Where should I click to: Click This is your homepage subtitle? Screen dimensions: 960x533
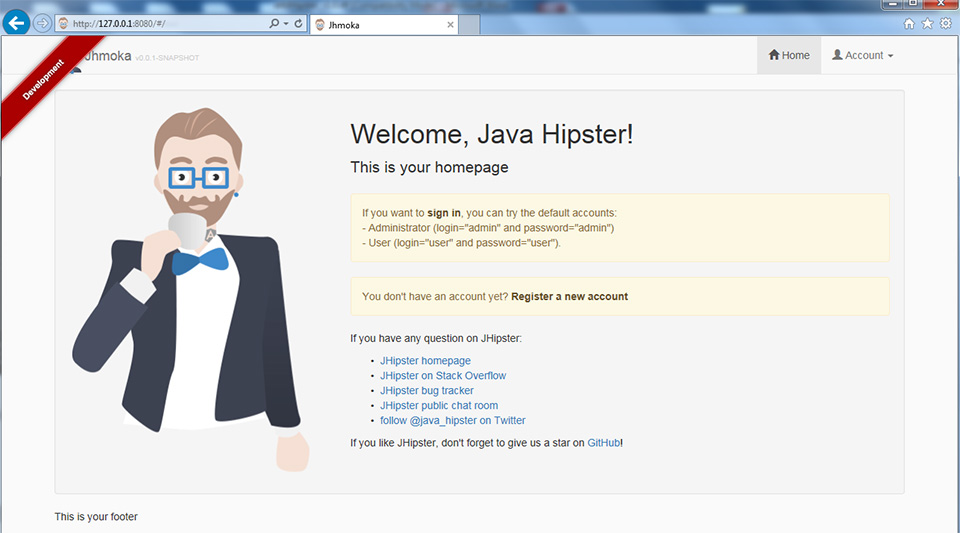429,167
